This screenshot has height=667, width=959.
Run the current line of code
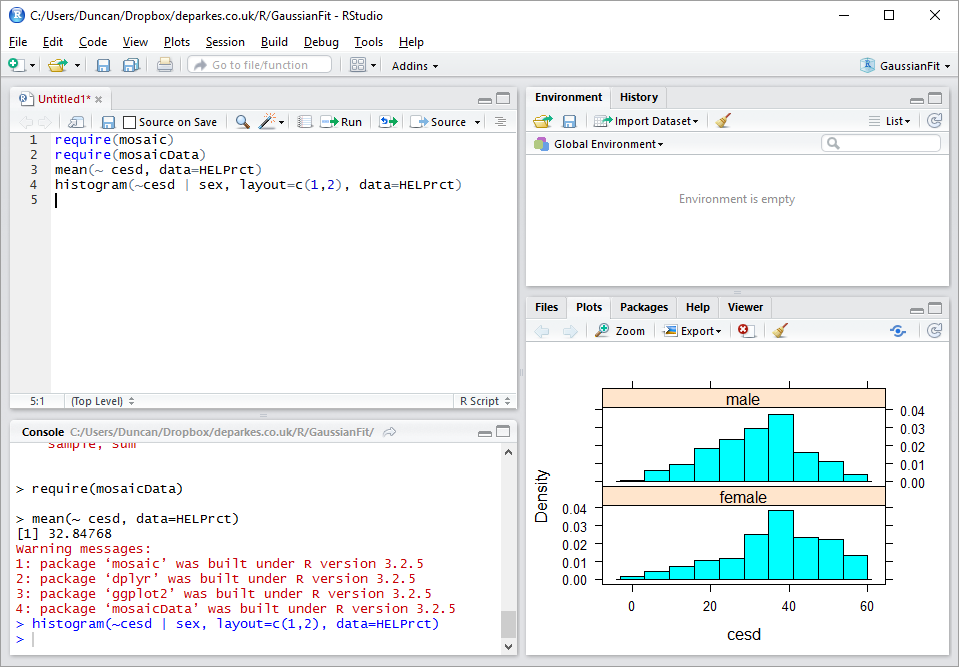click(x=341, y=121)
